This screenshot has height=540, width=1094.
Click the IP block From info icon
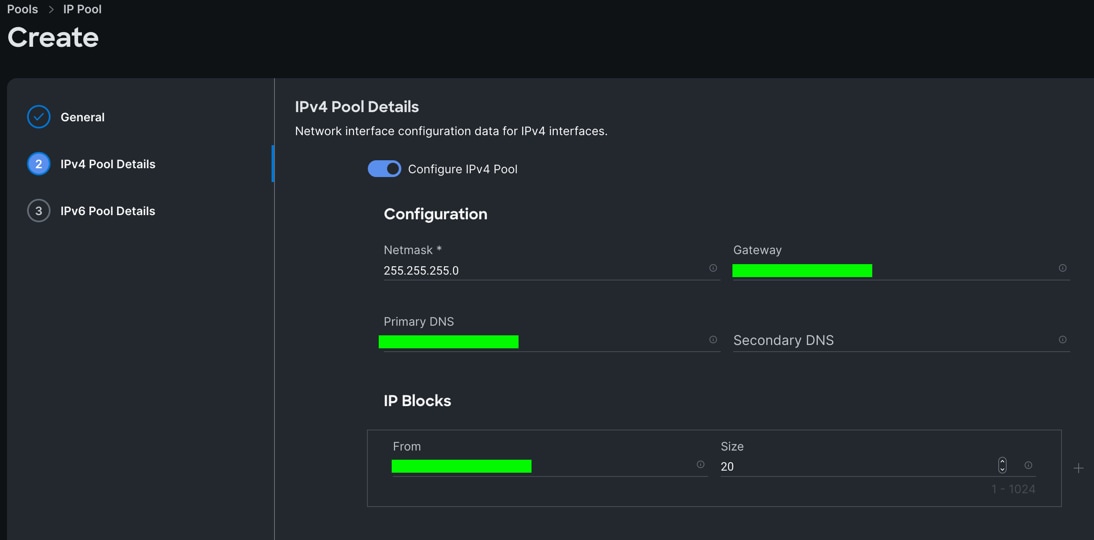click(700, 465)
